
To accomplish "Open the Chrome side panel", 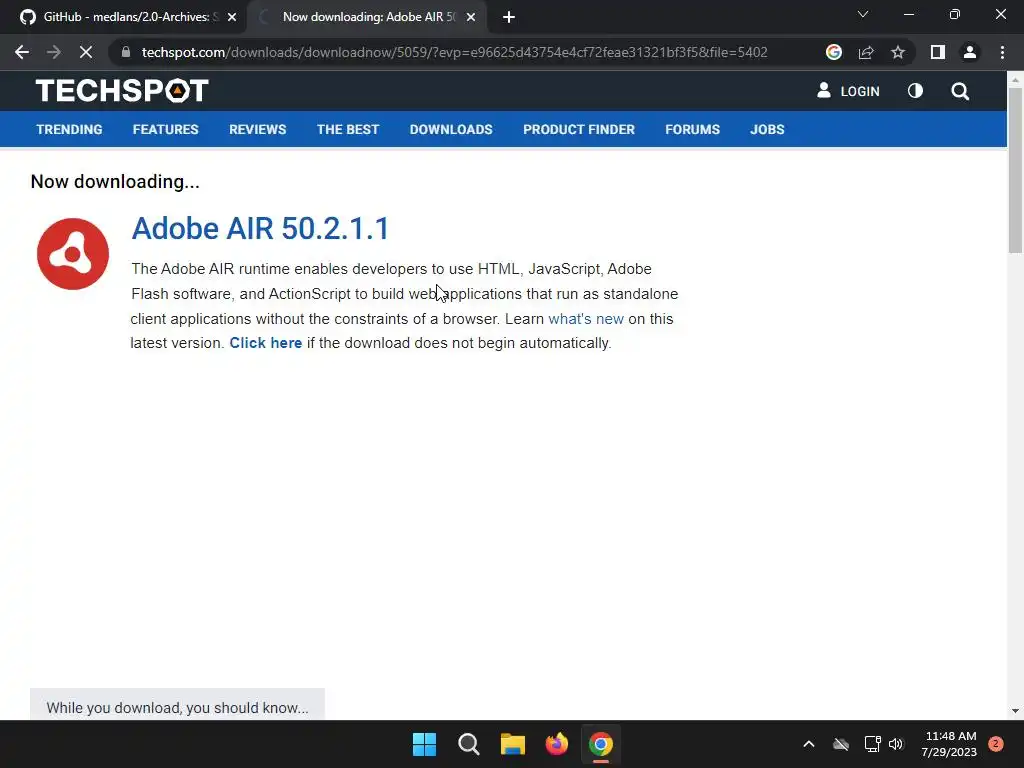I will point(938,52).
